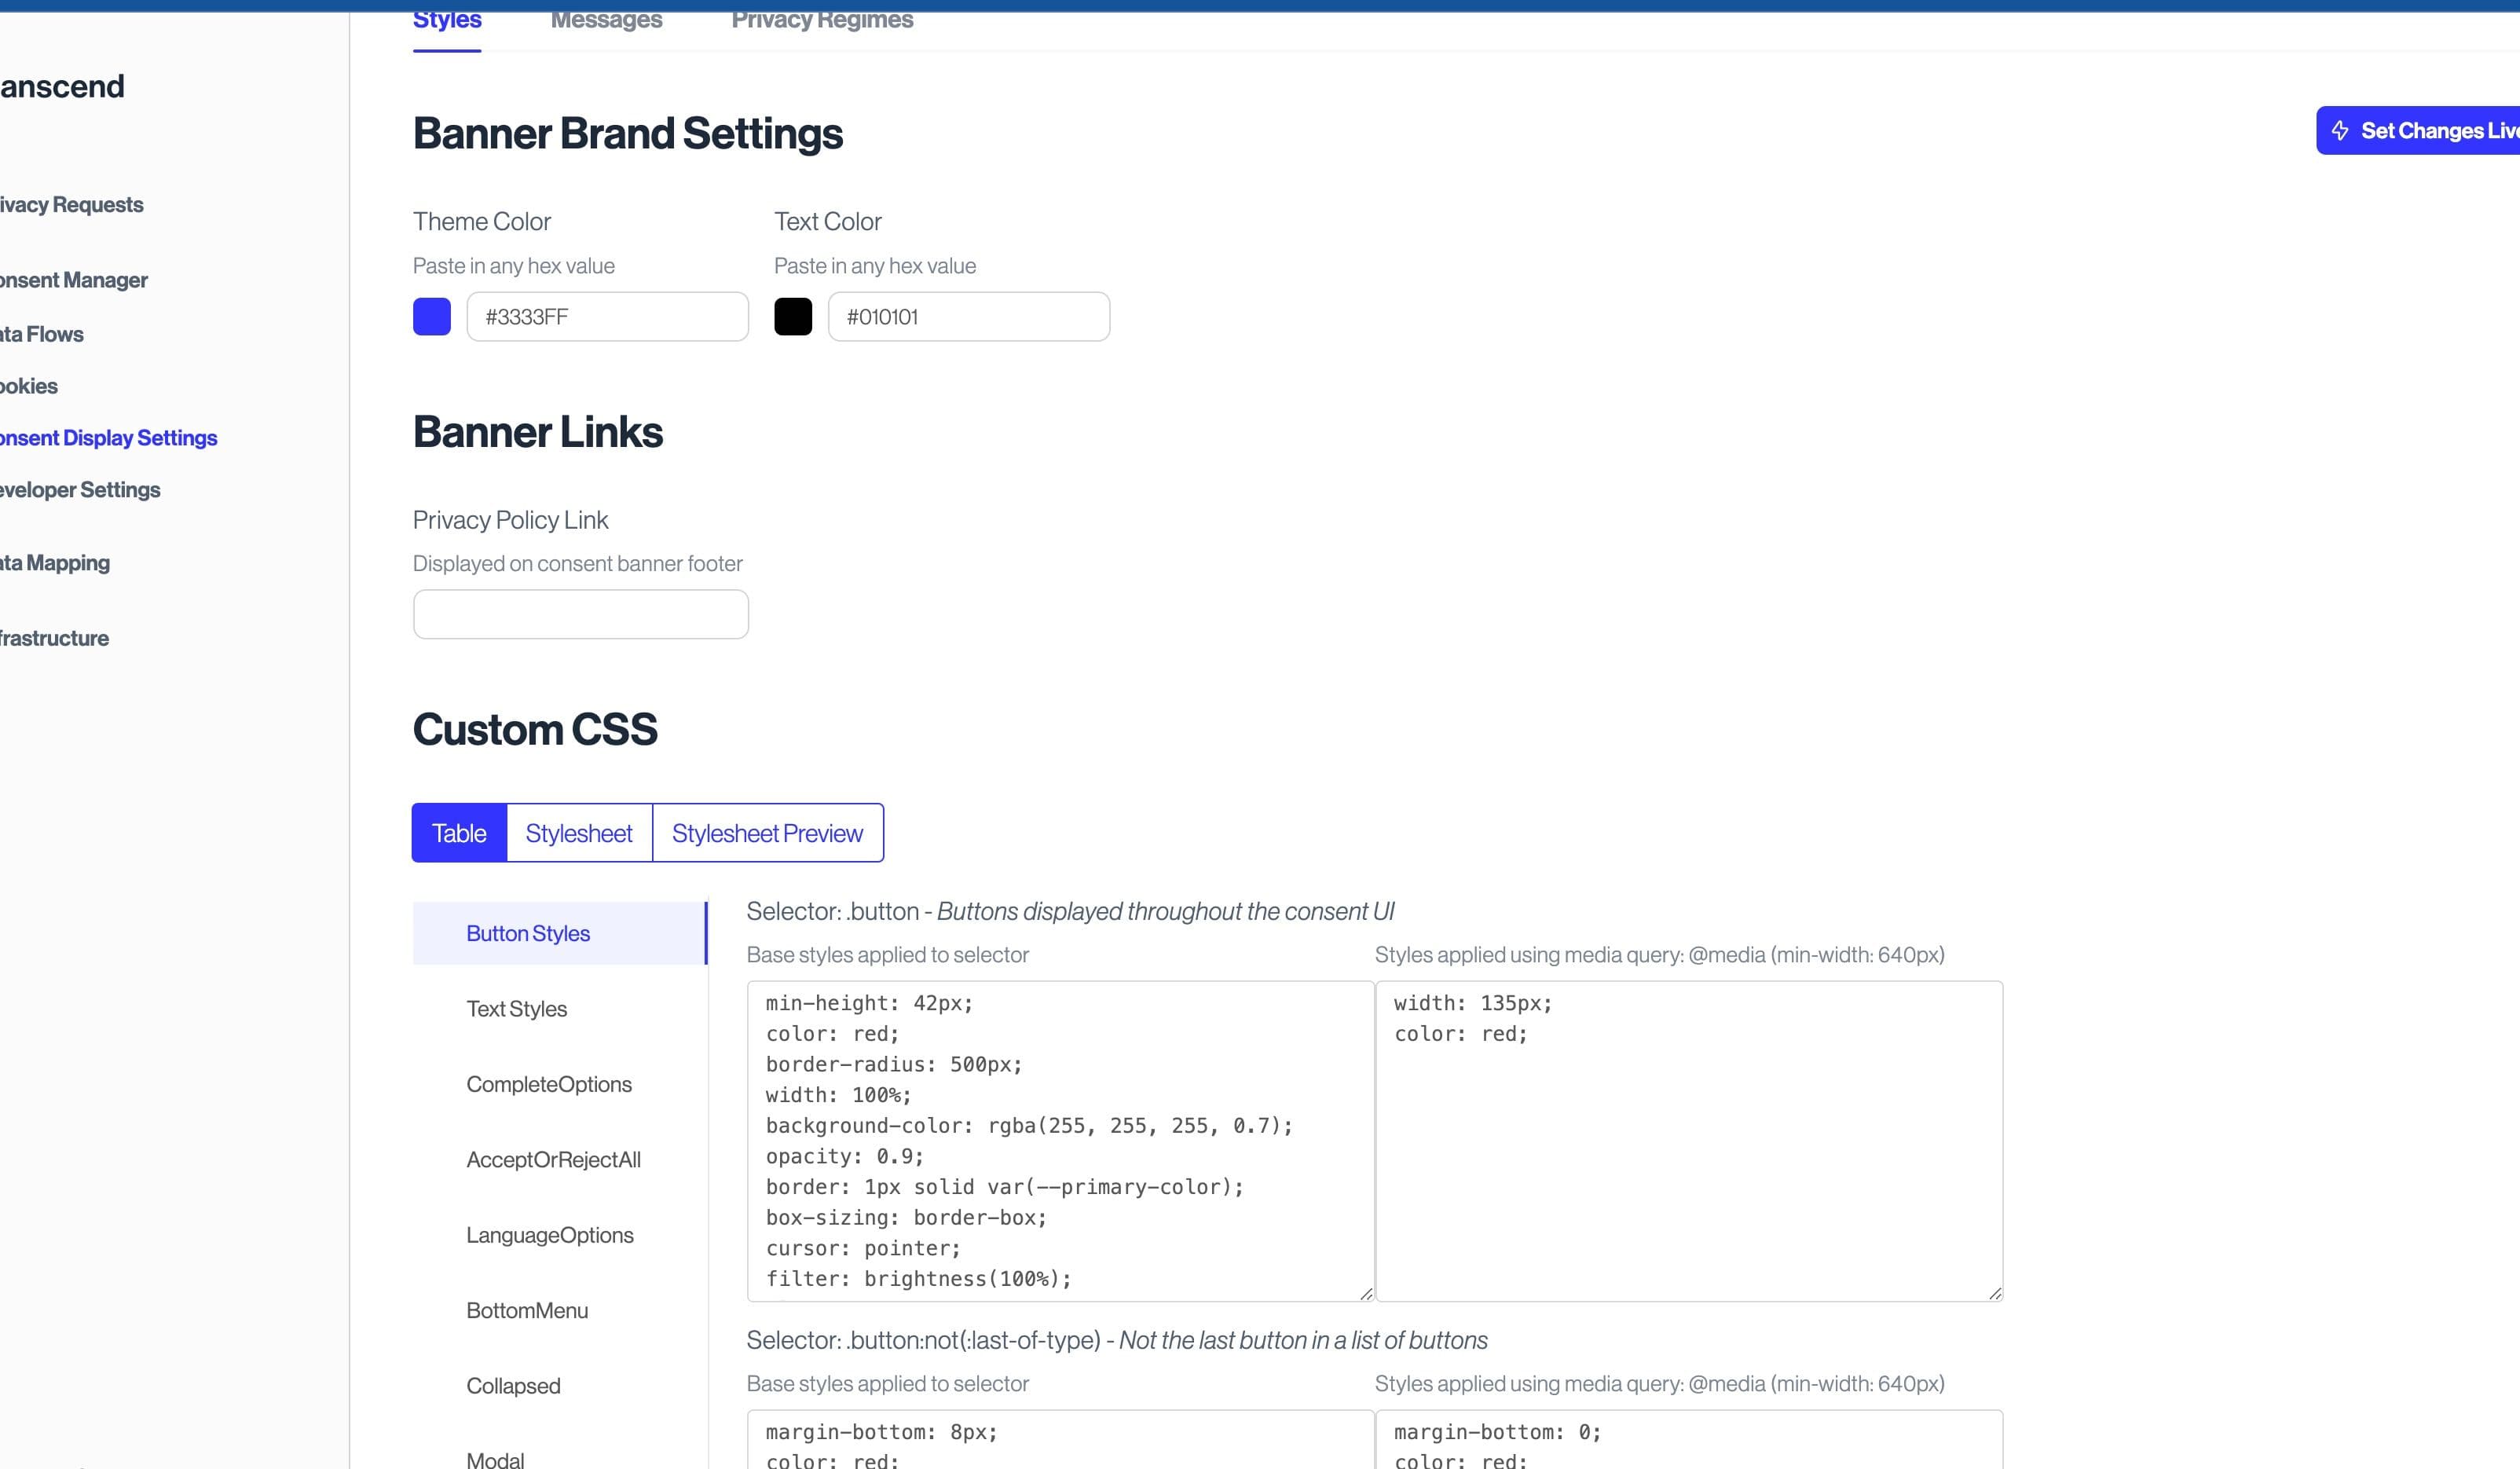Image resolution: width=2520 pixels, height=1469 pixels.
Task: Select AcceptOrRejectAll style section
Action: [553, 1160]
